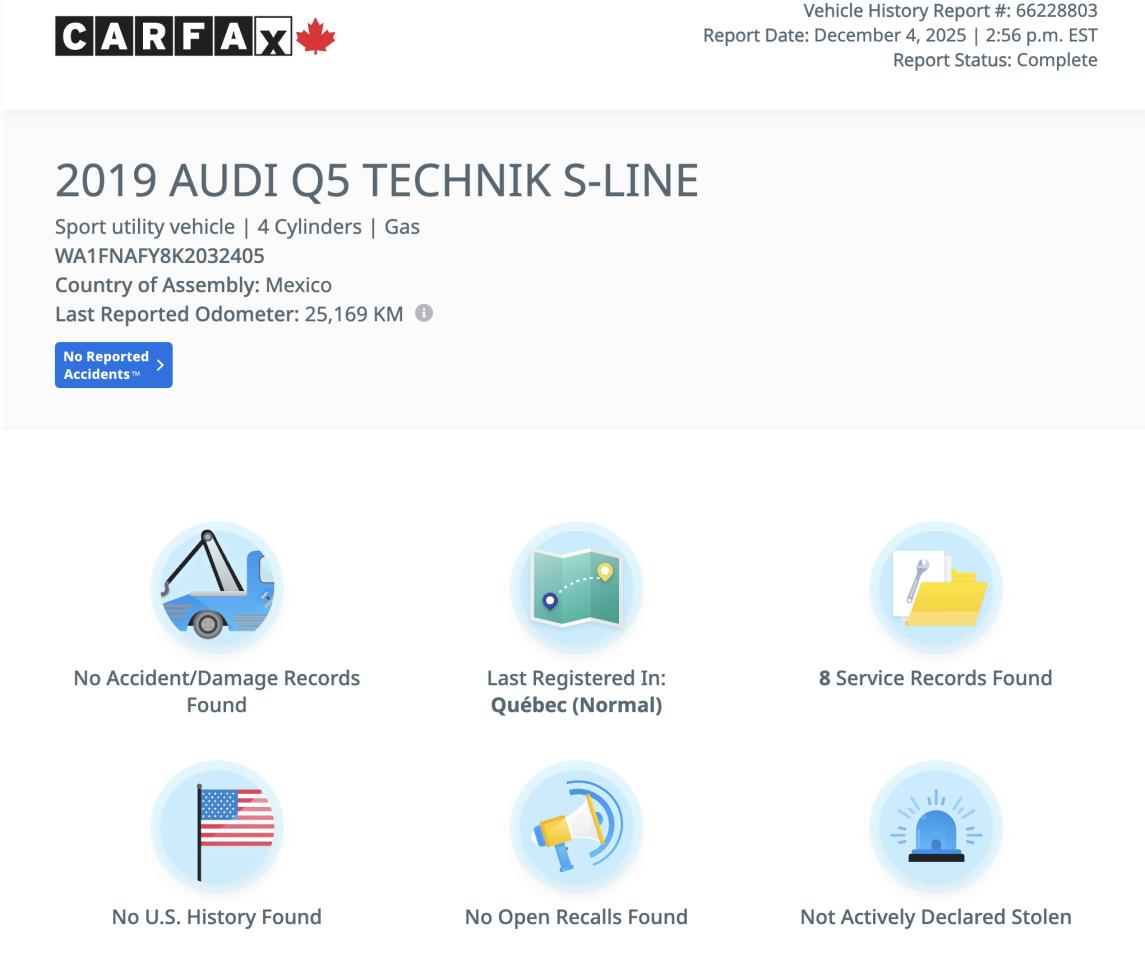Click the stolen status siren icon
The height and width of the screenshot is (960, 1145).
point(936,827)
